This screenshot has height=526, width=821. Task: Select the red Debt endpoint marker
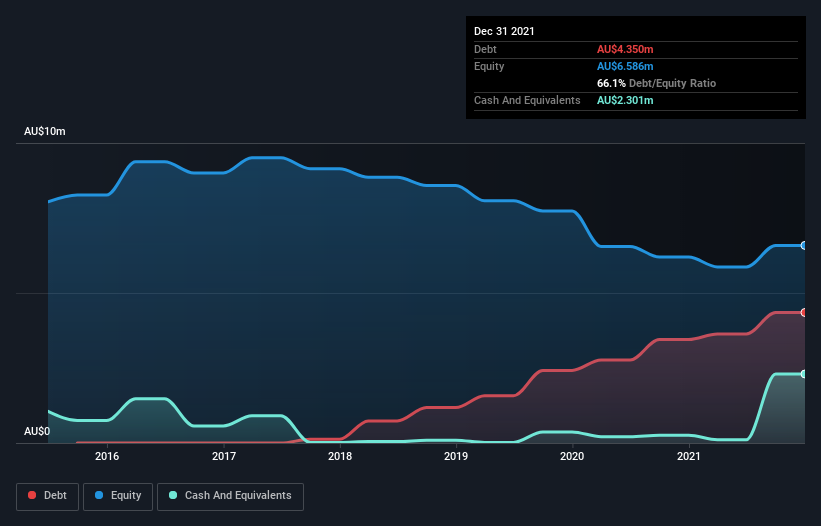804,312
